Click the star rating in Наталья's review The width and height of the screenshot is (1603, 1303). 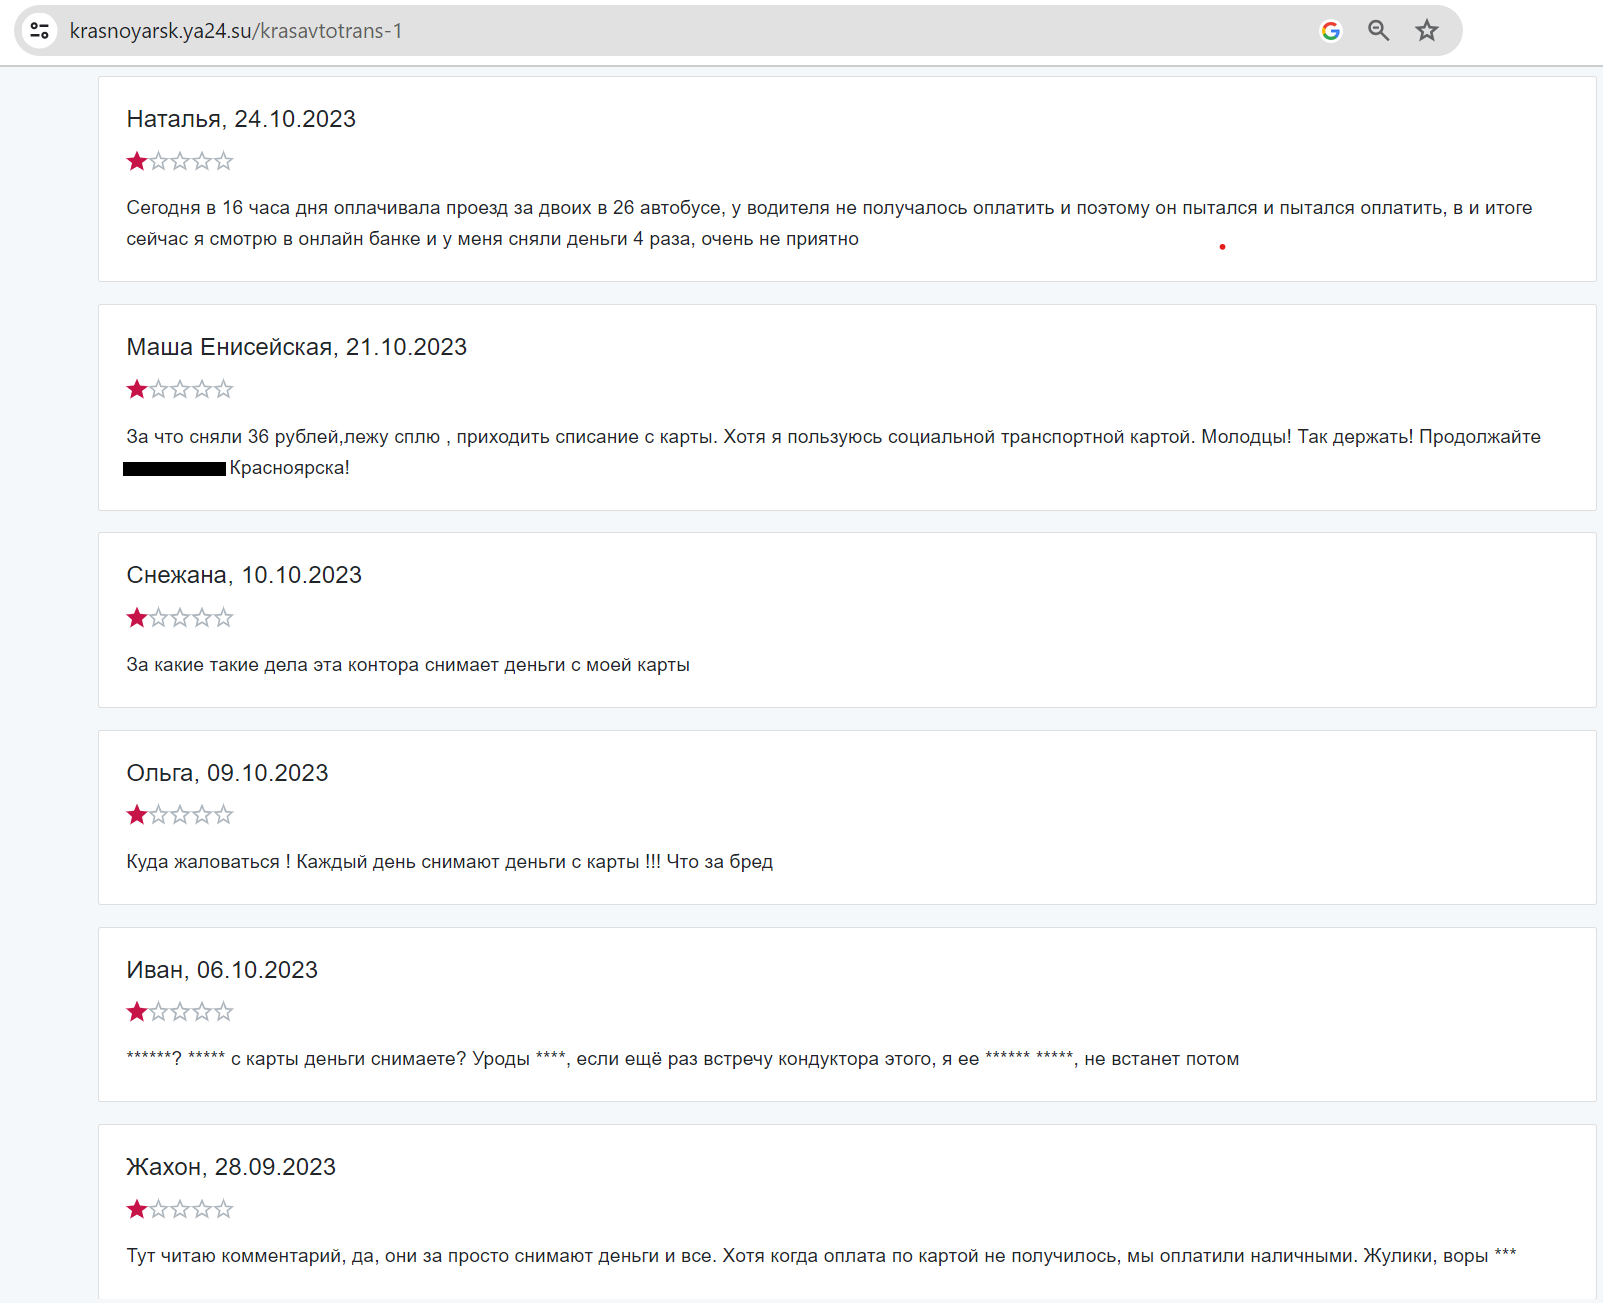click(x=180, y=161)
